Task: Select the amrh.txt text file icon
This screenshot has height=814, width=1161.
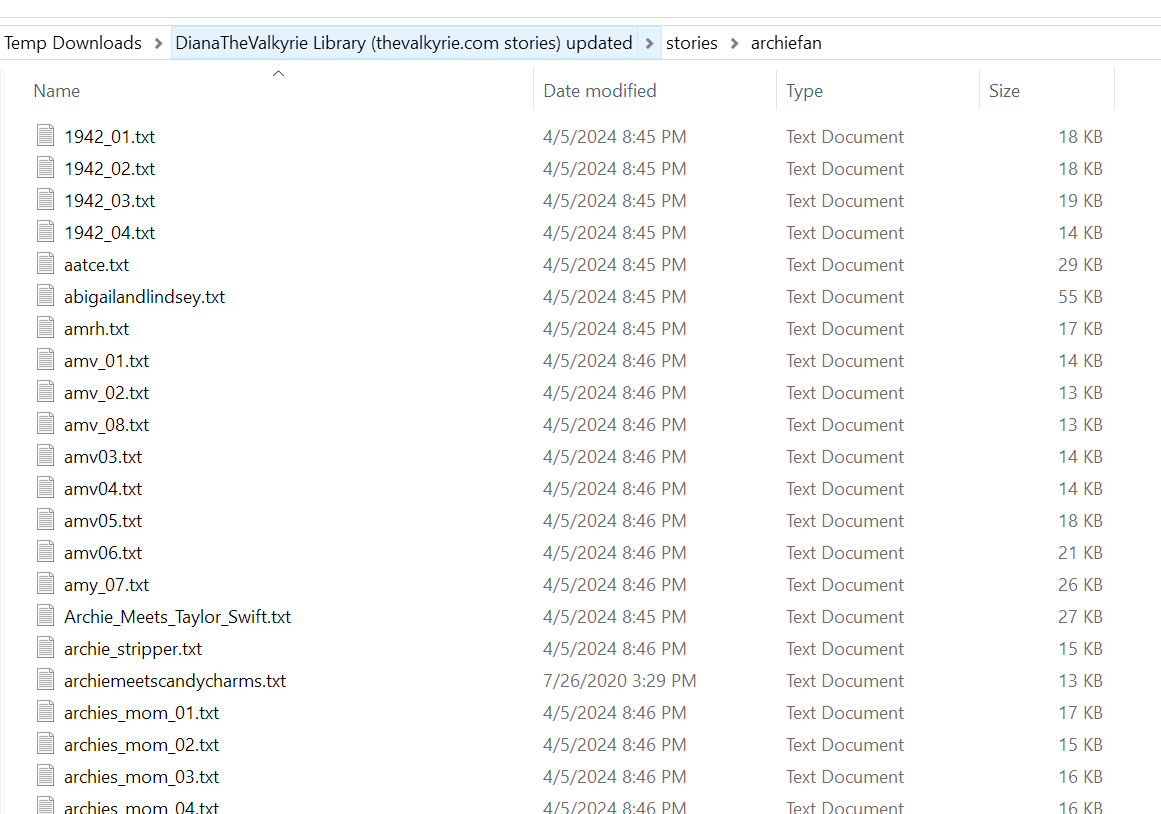Action: 45,328
